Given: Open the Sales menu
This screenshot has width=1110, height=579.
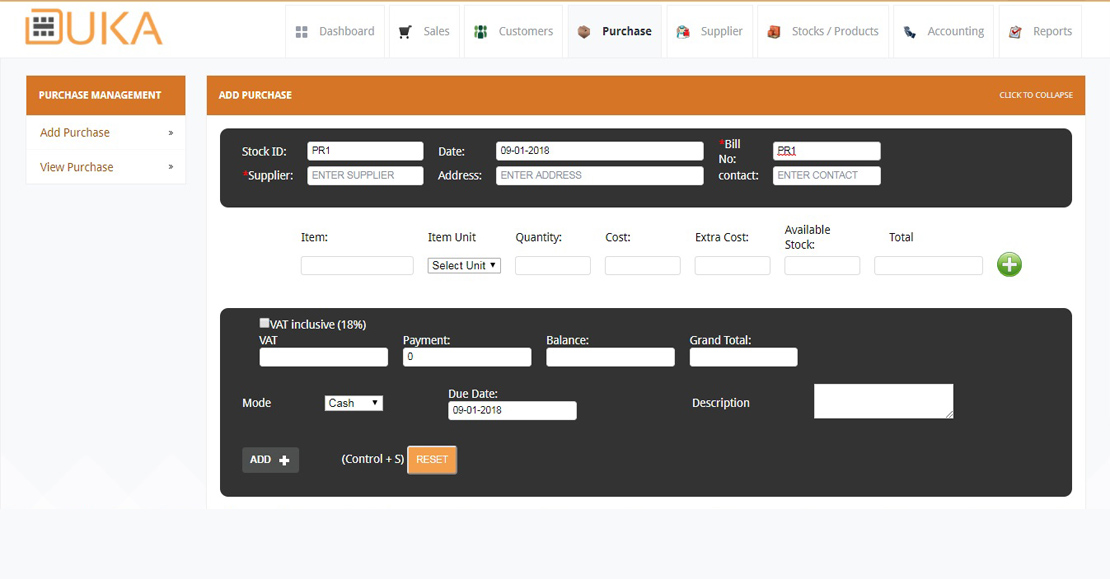Looking at the screenshot, I should point(424,31).
